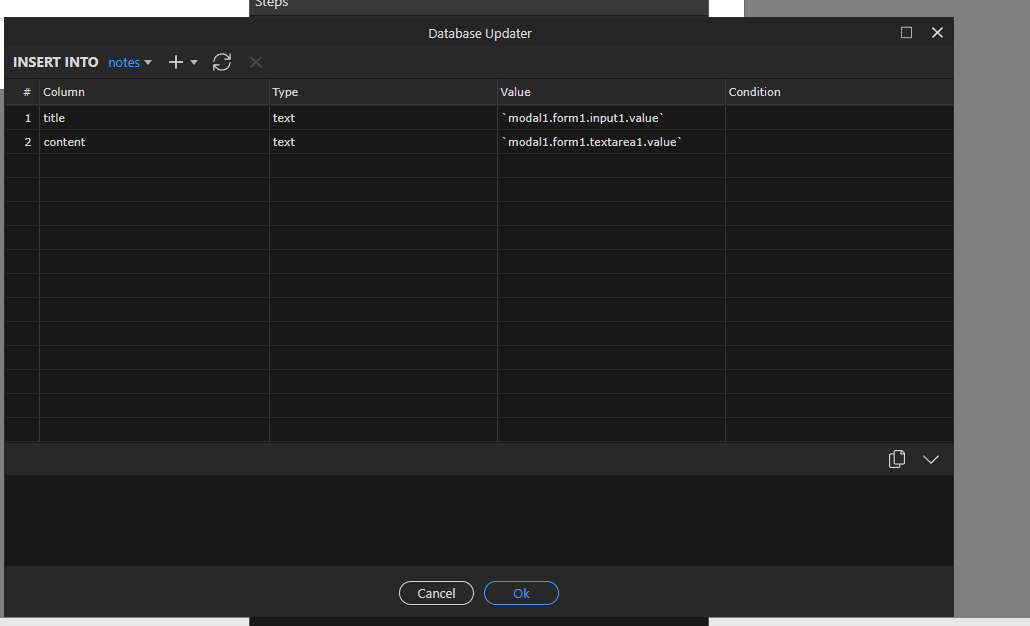This screenshot has width=1030, height=626.
Task: Click the Condition cell for the title row
Action: pyautogui.click(x=838, y=118)
